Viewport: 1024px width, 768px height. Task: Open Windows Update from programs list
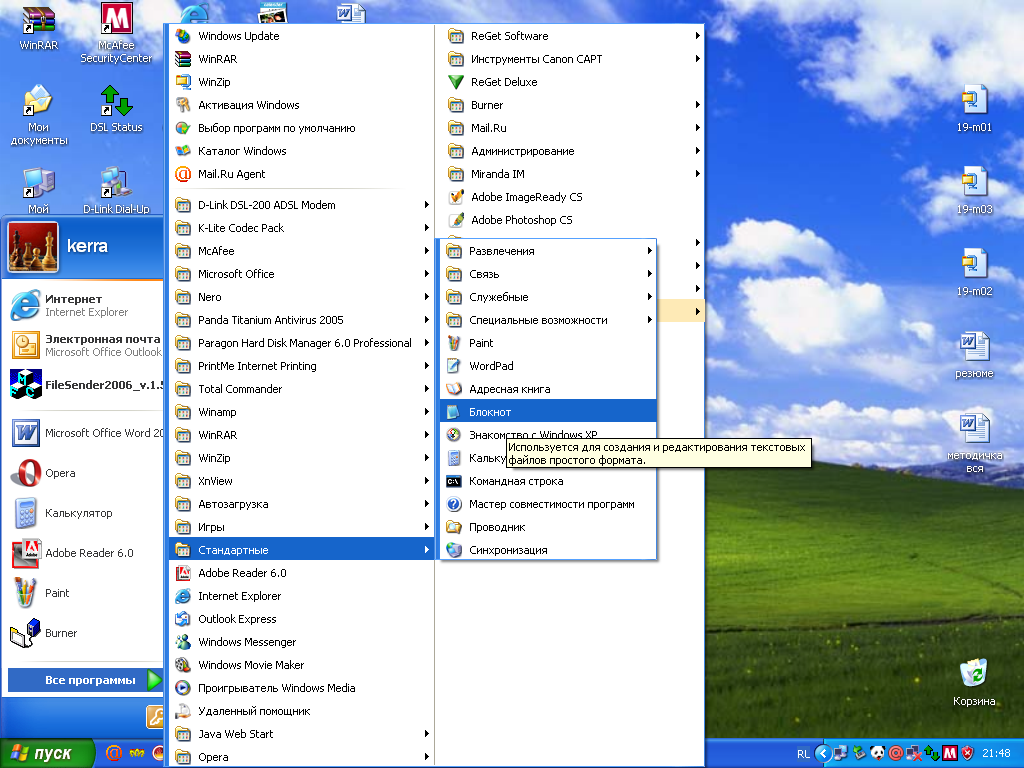301,36
